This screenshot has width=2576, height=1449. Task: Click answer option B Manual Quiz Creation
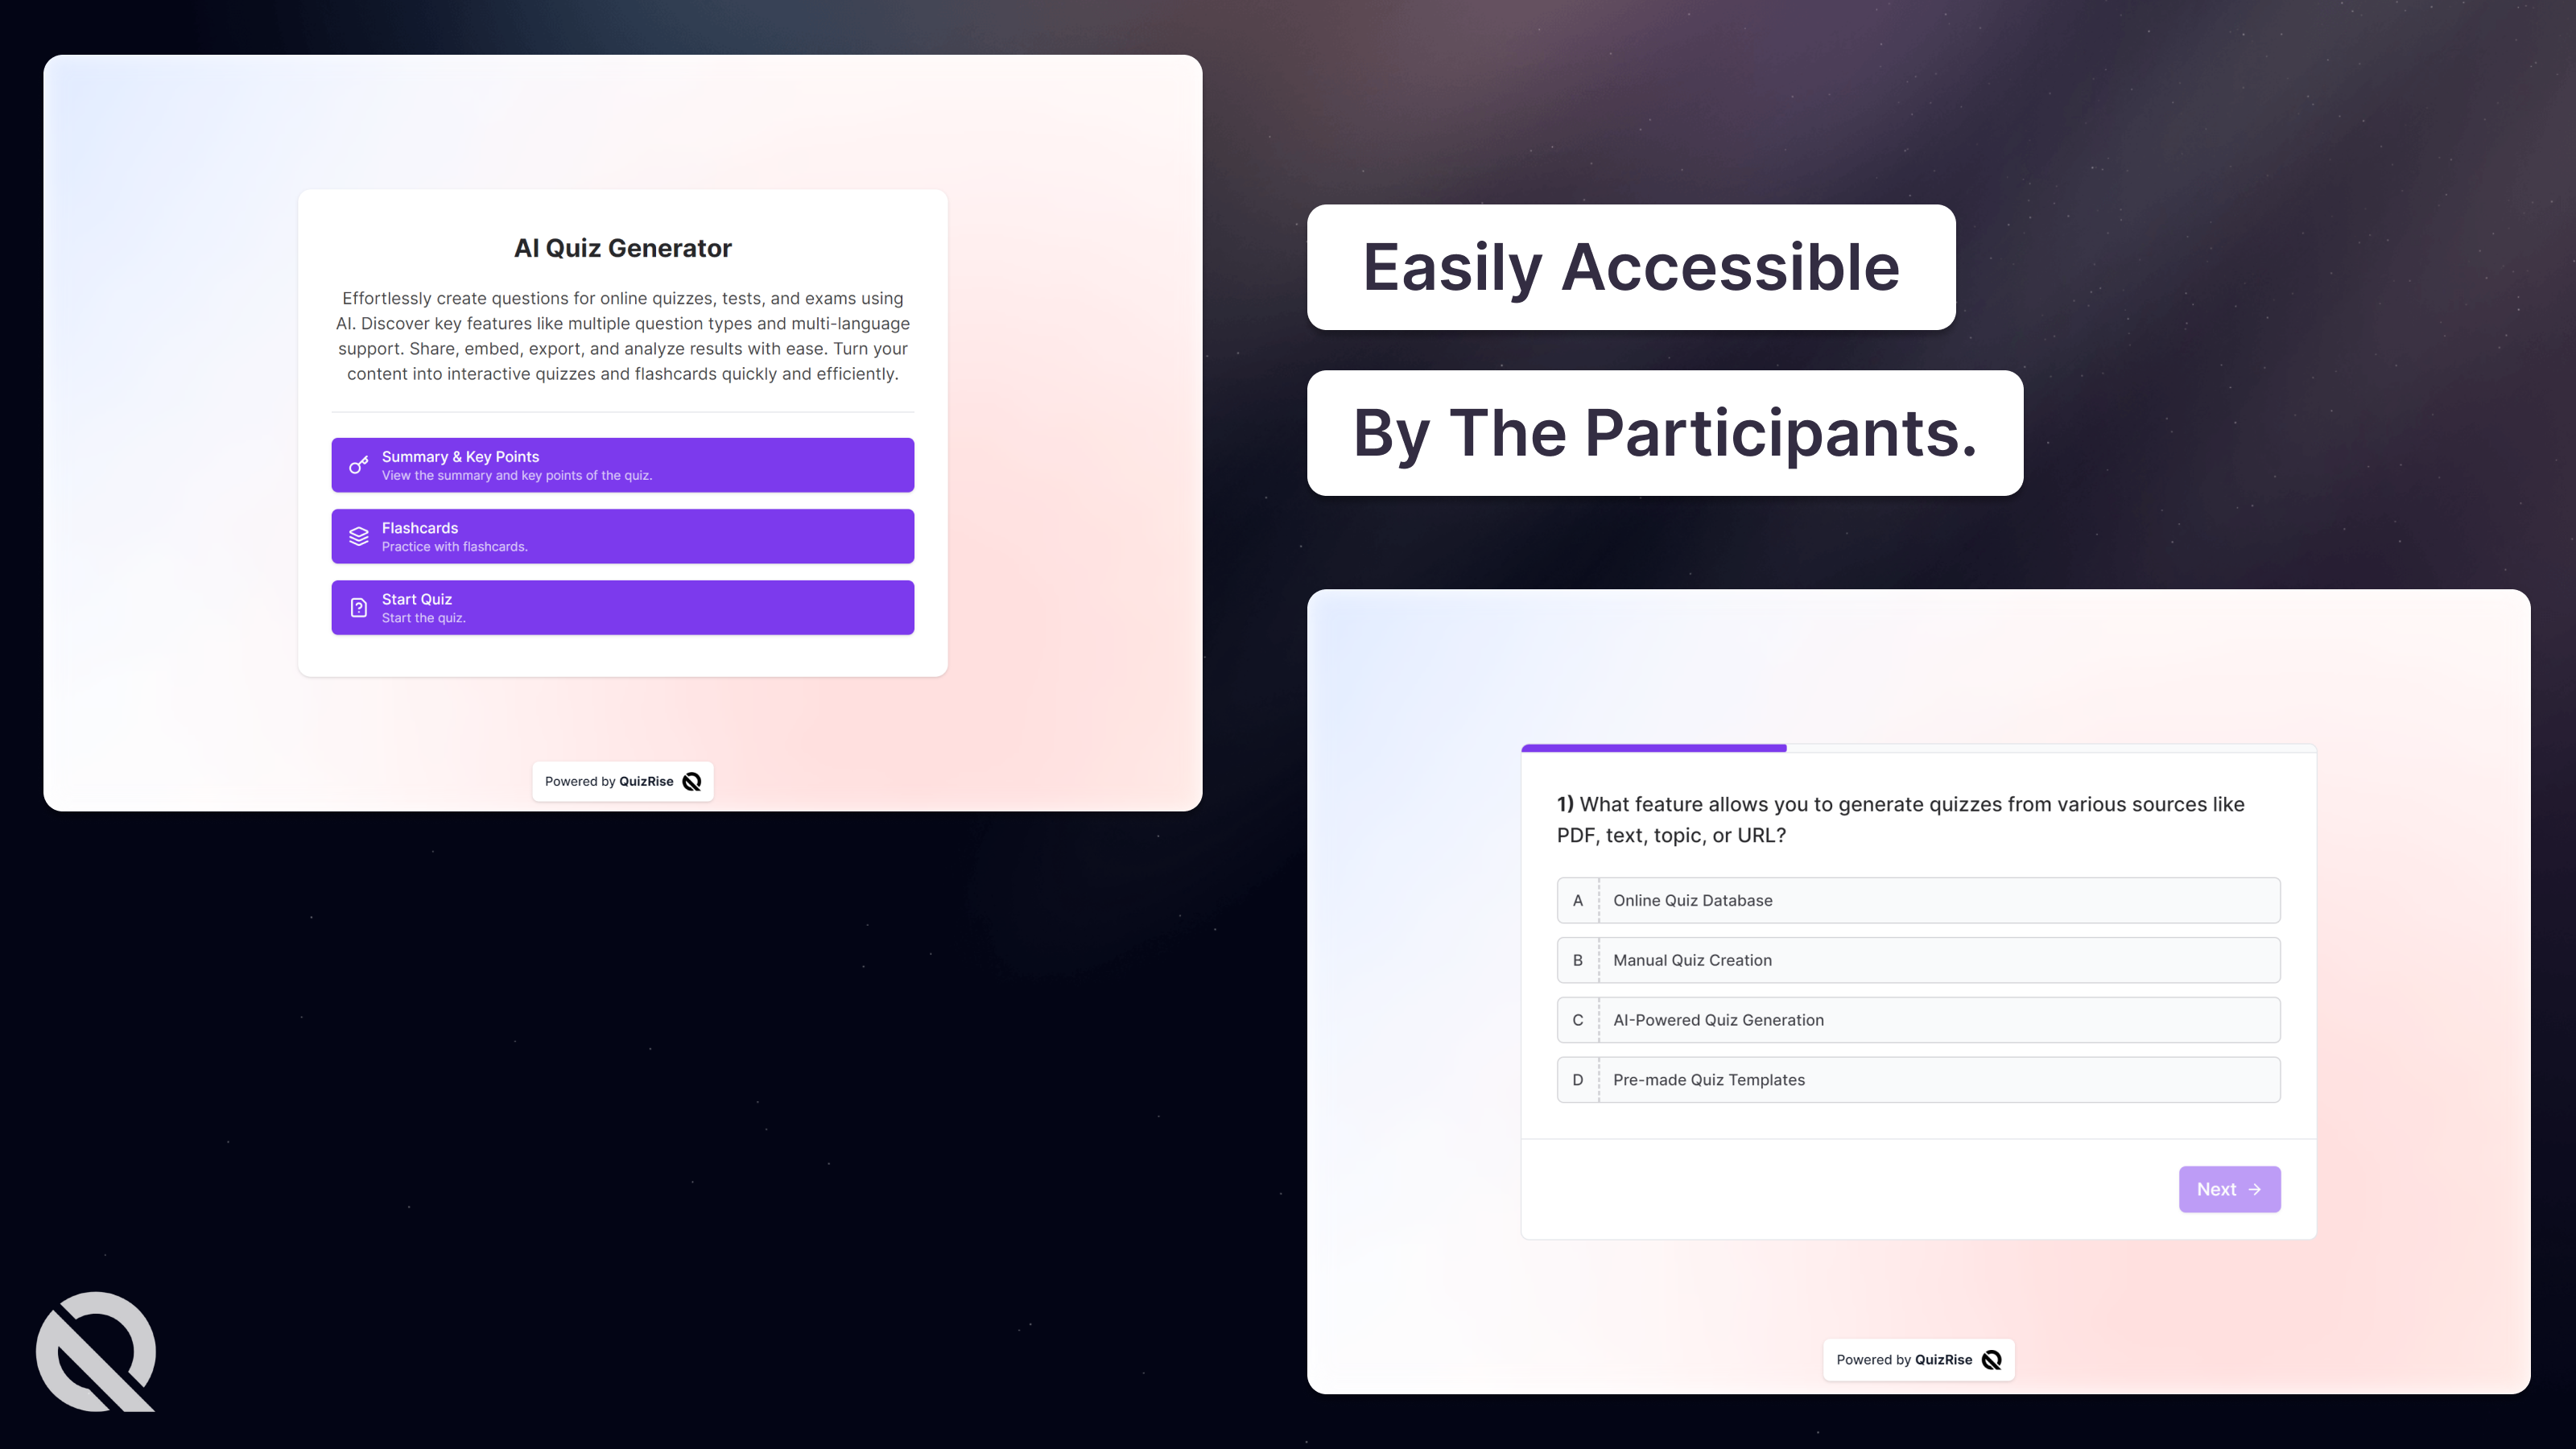point(1918,959)
